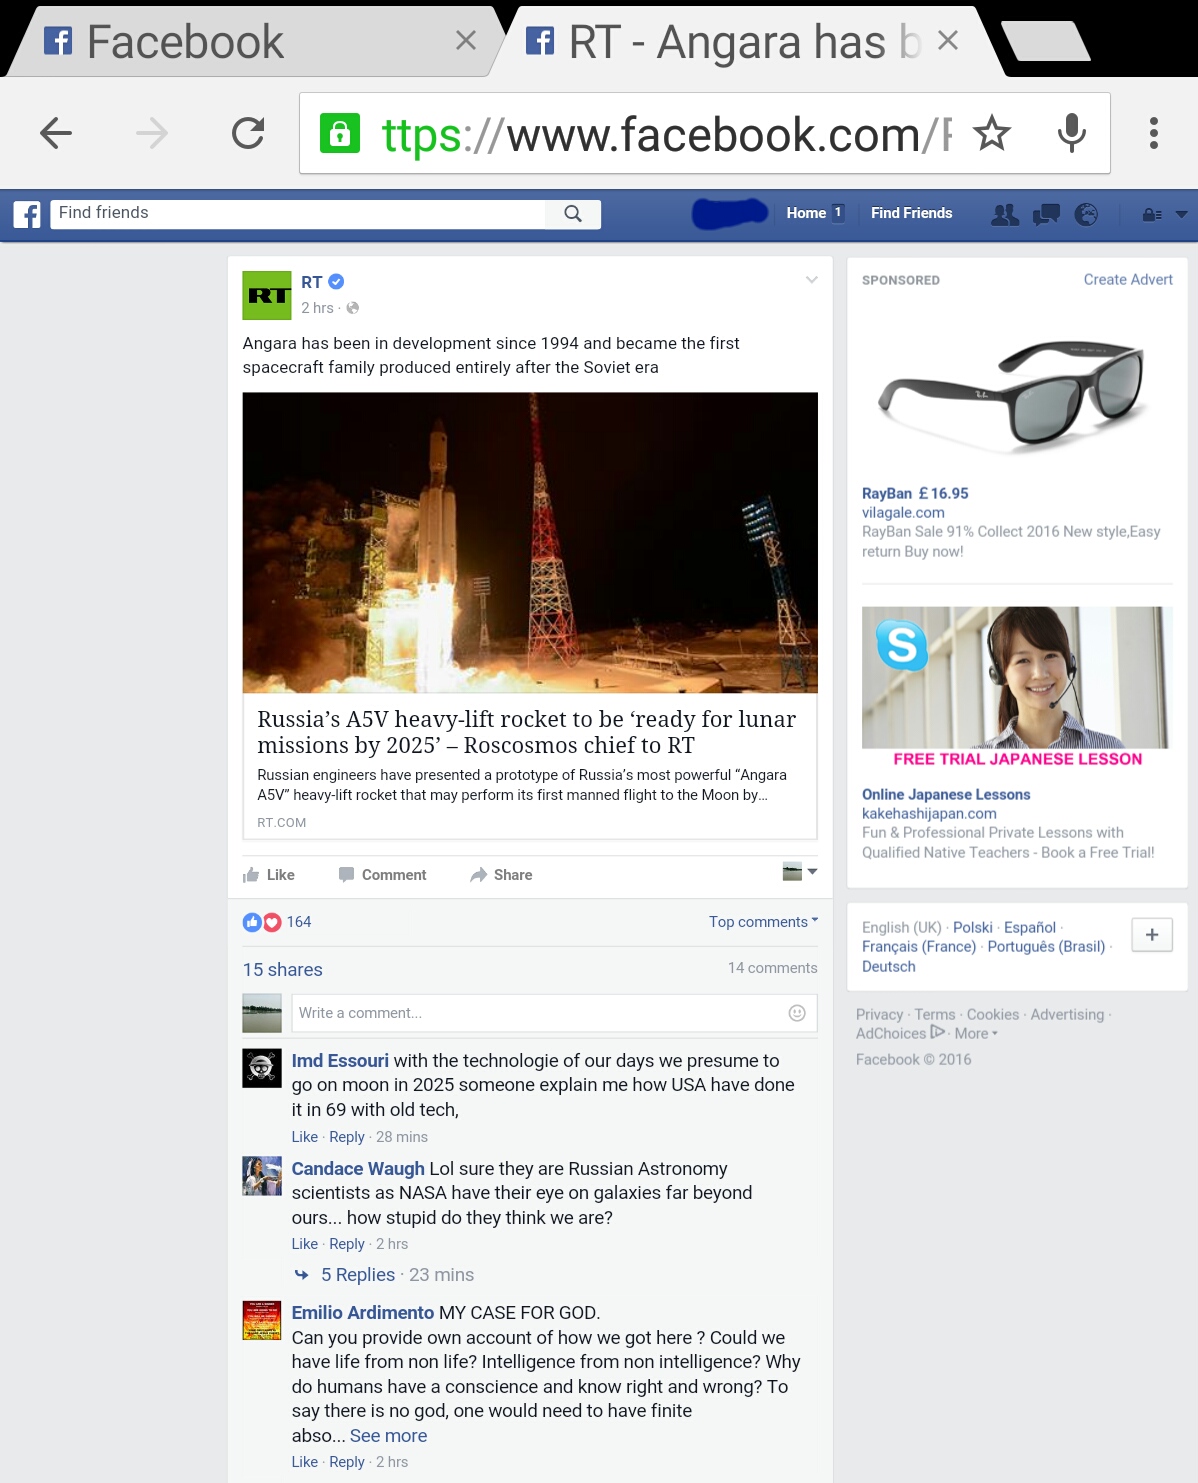Open notifications globe icon
Screen dimensions: 1198x1483
(1086, 214)
